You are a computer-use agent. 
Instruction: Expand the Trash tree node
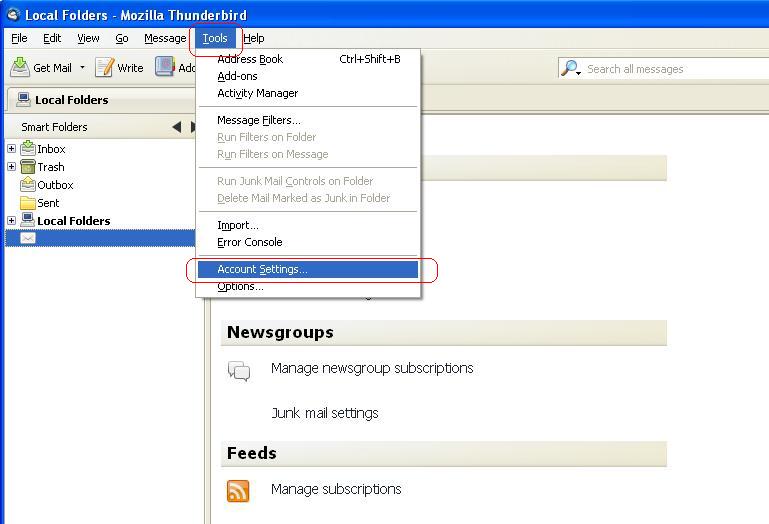[x=12, y=167]
